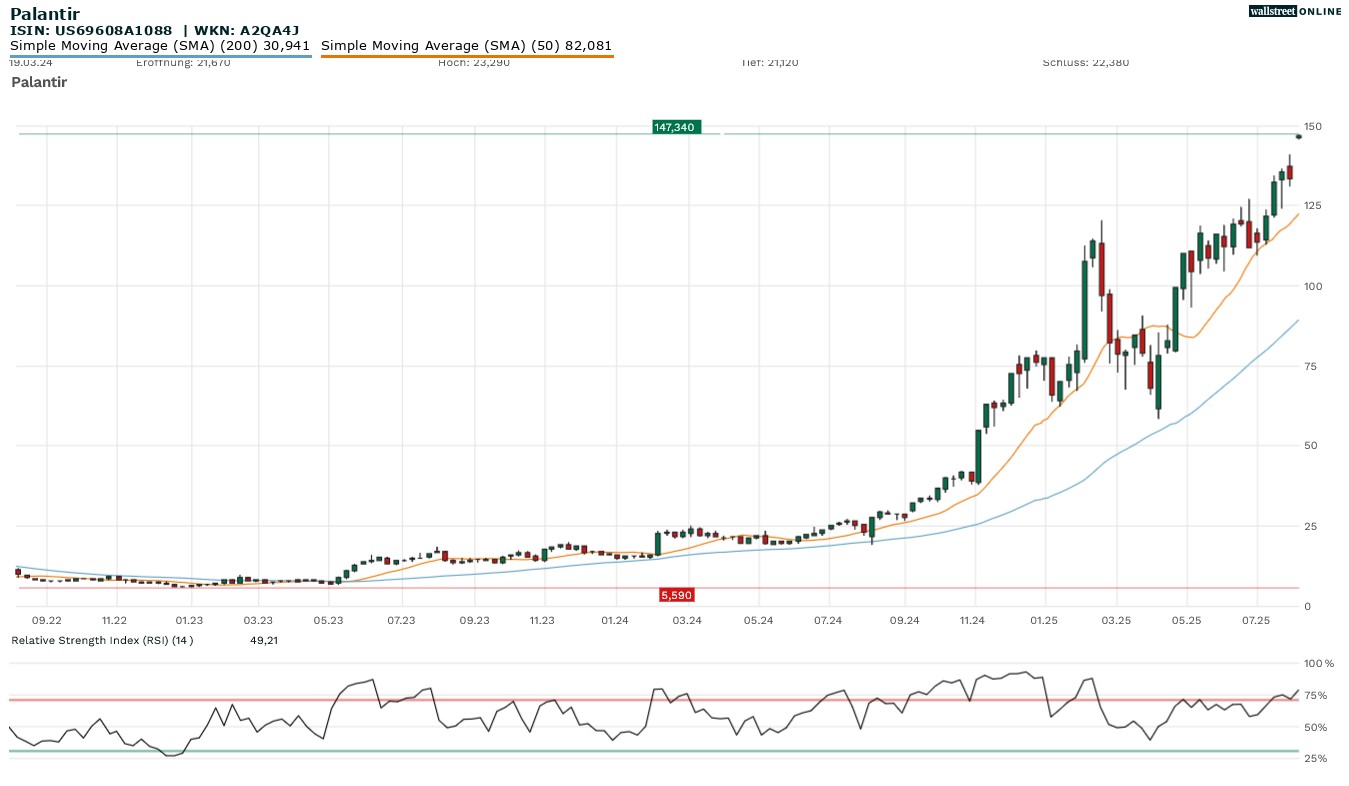Click the 11.24 date axis label

pos(971,621)
